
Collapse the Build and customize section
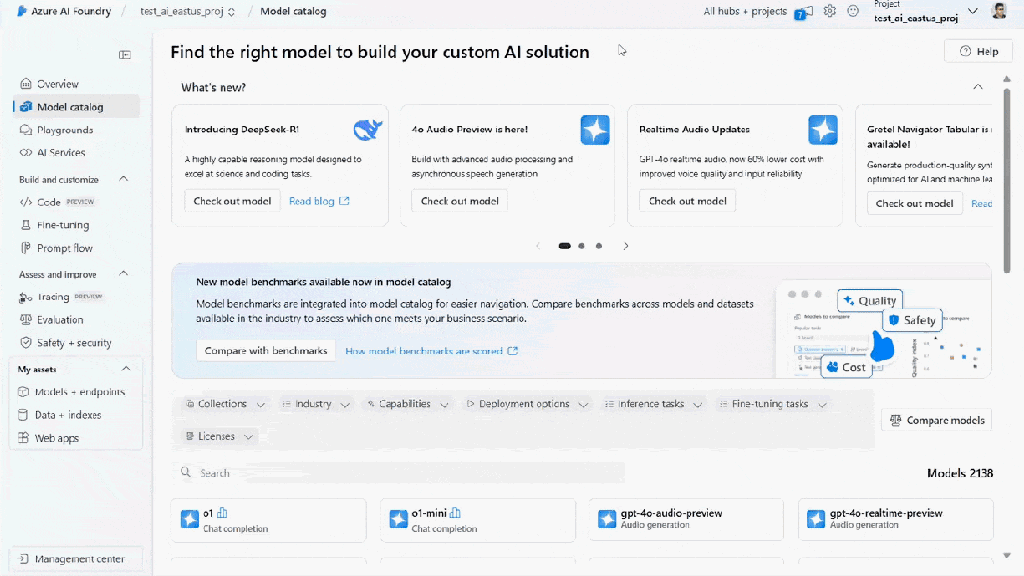tap(123, 179)
